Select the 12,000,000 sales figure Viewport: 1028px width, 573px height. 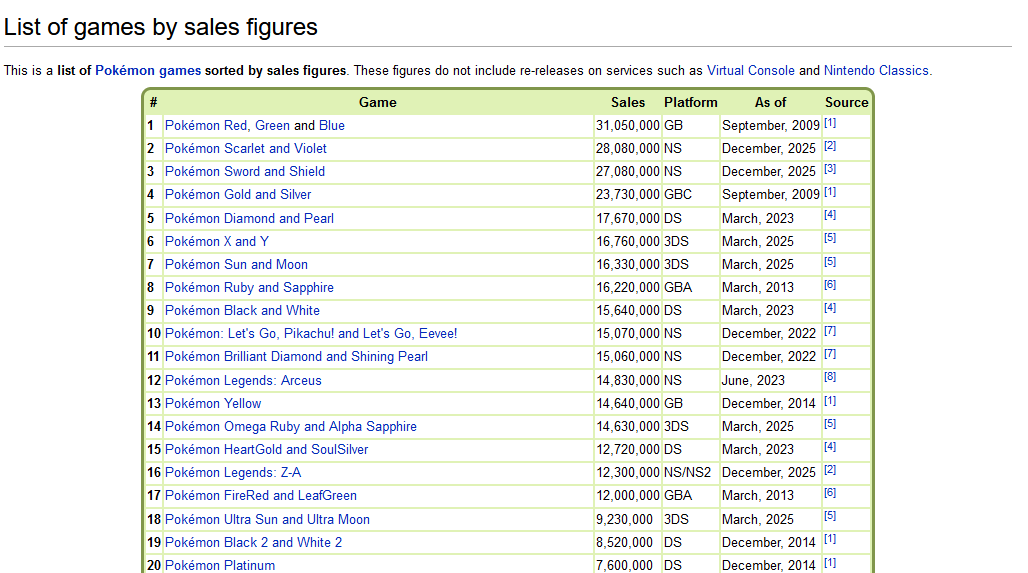tap(627, 496)
